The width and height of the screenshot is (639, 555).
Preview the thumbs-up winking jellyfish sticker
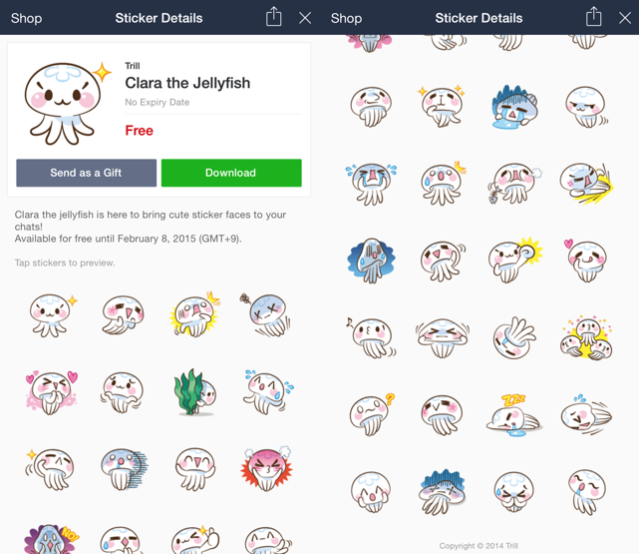coord(195,540)
